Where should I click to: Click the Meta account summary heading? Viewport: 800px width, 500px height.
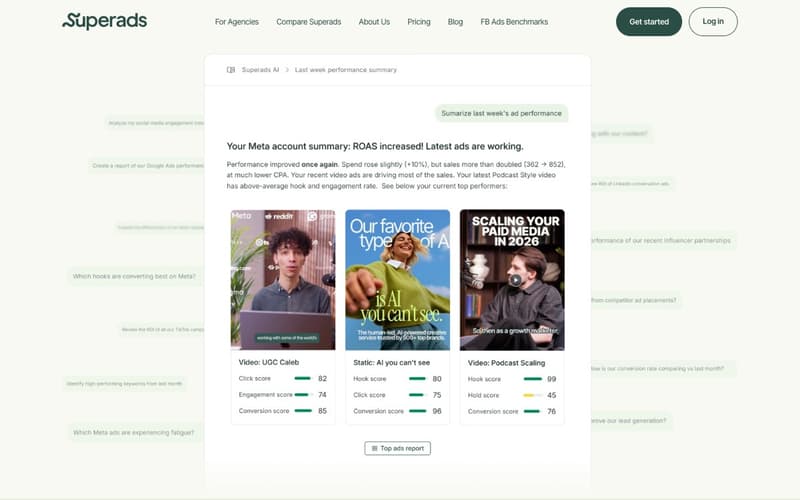[x=375, y=146]
